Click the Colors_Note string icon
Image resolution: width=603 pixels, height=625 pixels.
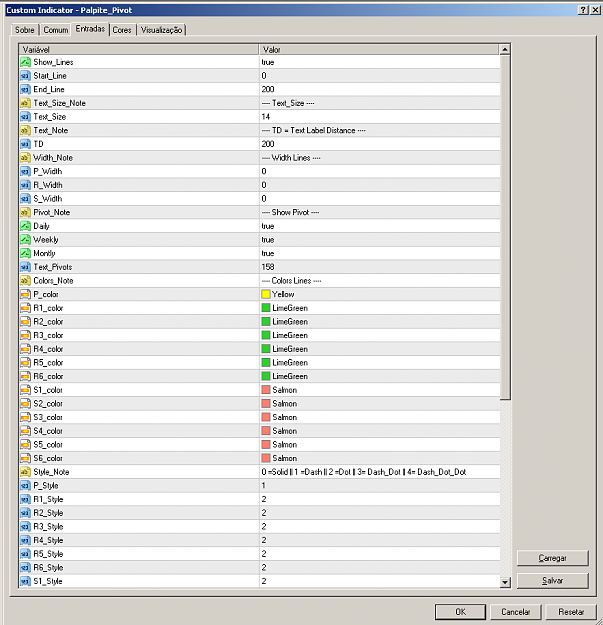[26, 281]
